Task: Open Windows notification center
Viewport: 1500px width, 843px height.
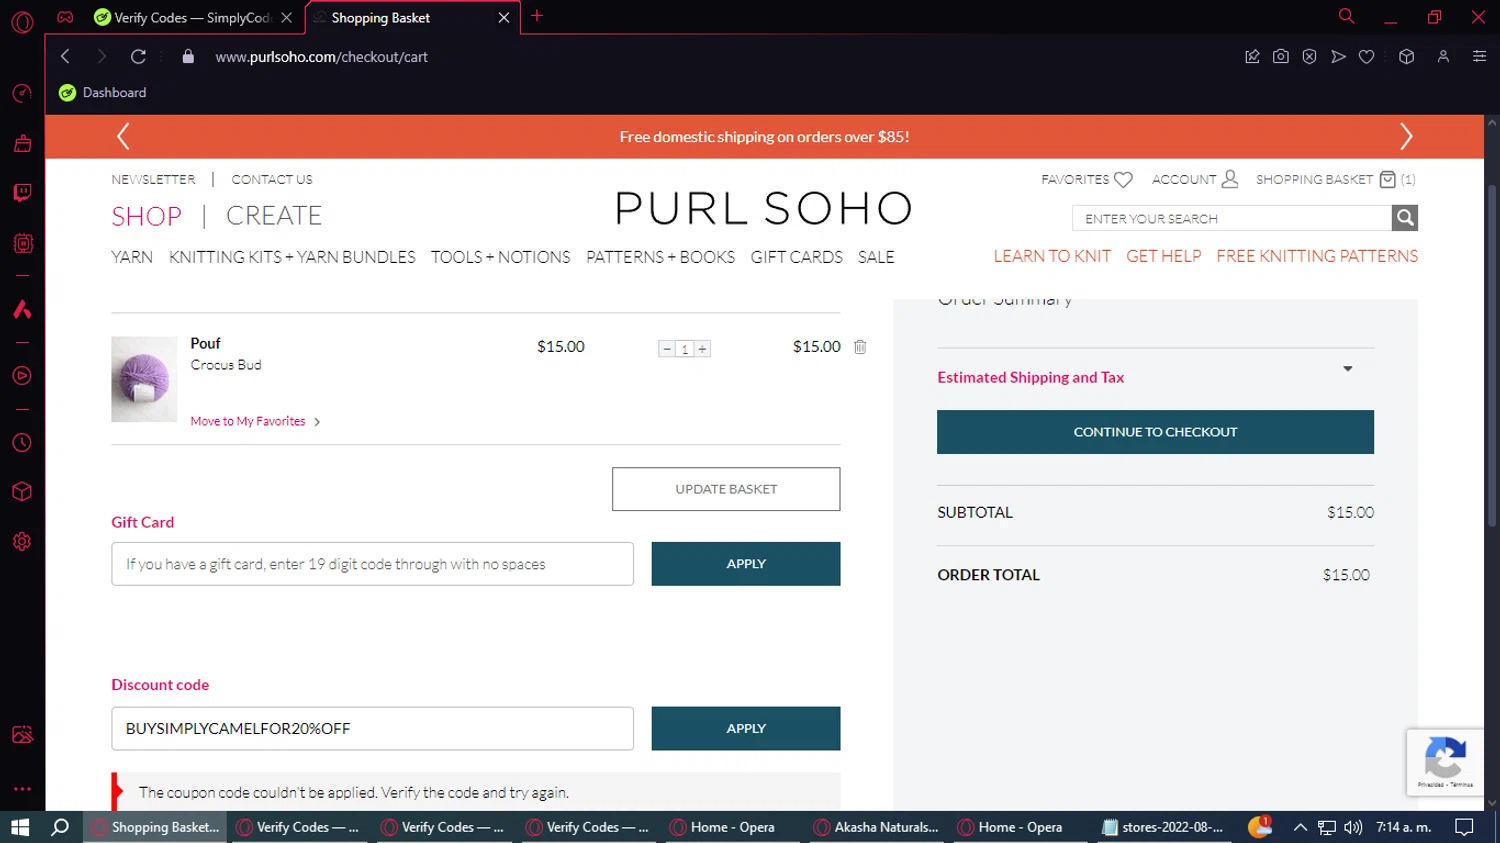Action: 1464,827
